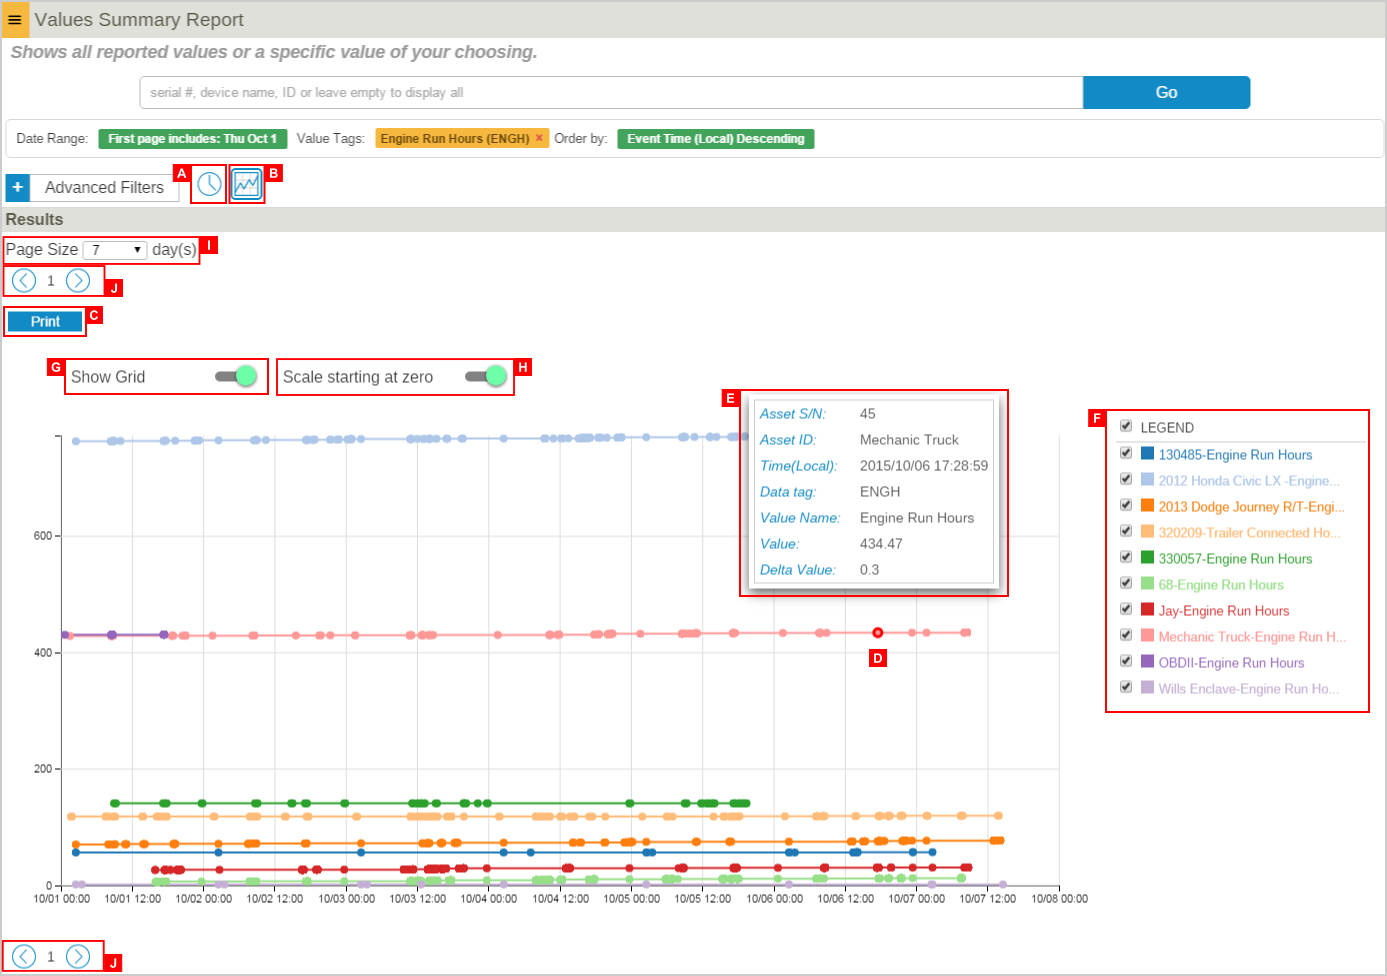Go to next page using bottom right arrow
Viewport: 1387px width, 976px height.
pyautogui.click(x=78, y=957)
